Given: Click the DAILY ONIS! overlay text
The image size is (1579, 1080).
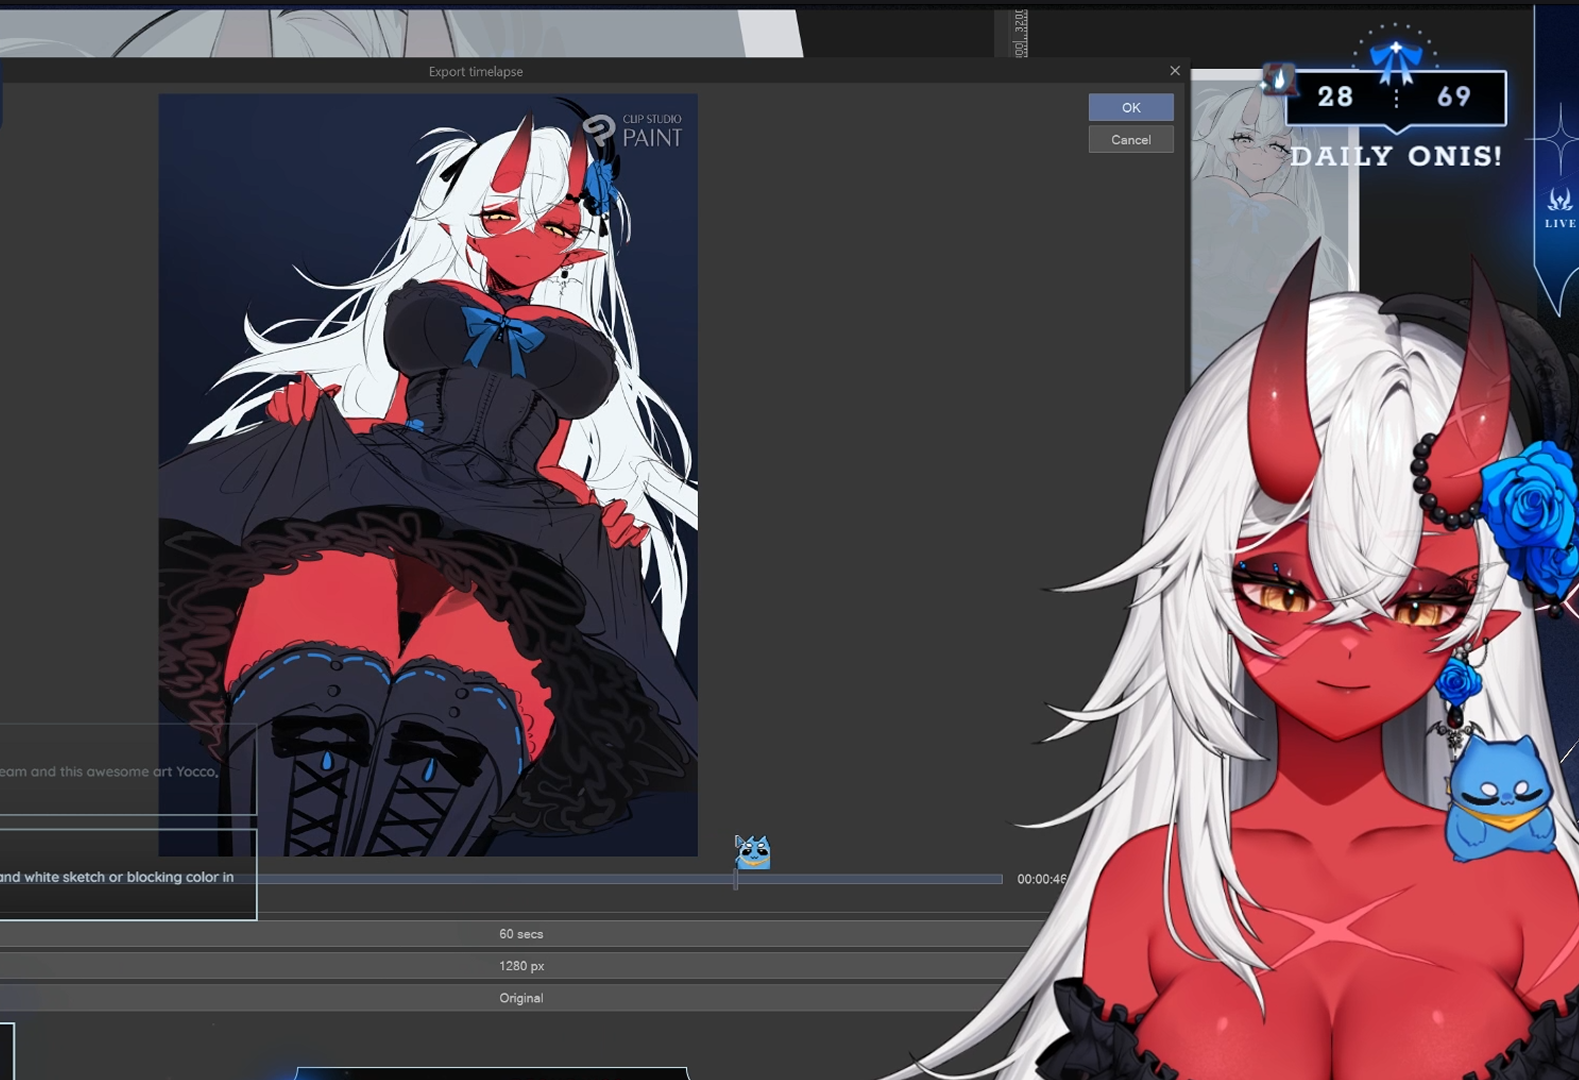Looking at the screenshot, I should 1396,156.
